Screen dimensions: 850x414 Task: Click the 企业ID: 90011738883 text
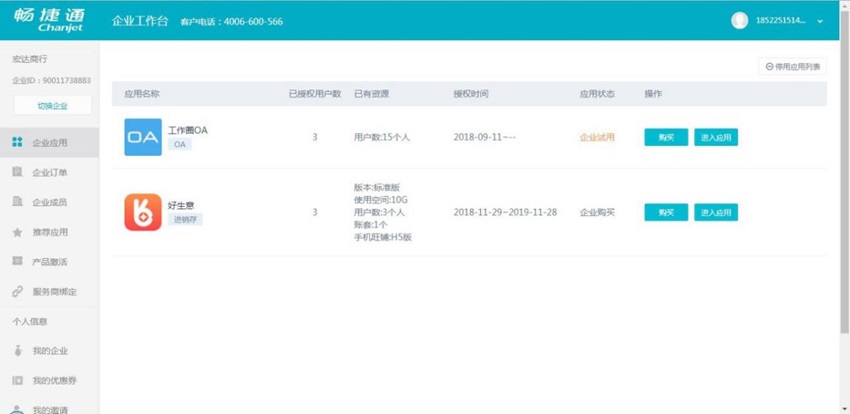[x=51, y=80]
